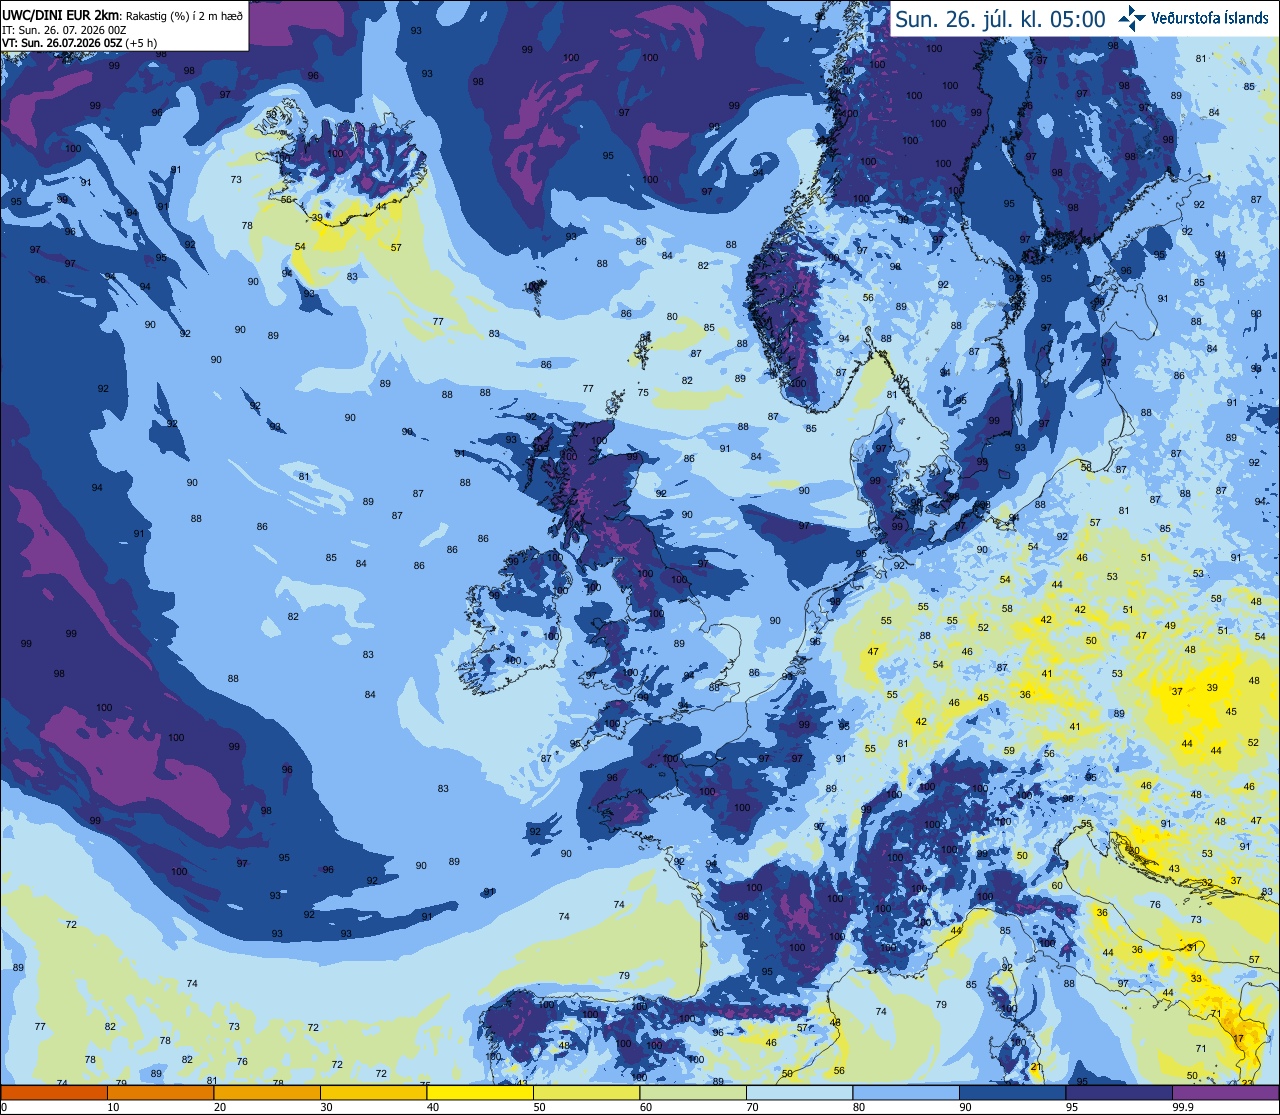Screen dimensions: 1280x1115
Task: Pick the legend swatch between 20 and 30
Action: 267,1092
